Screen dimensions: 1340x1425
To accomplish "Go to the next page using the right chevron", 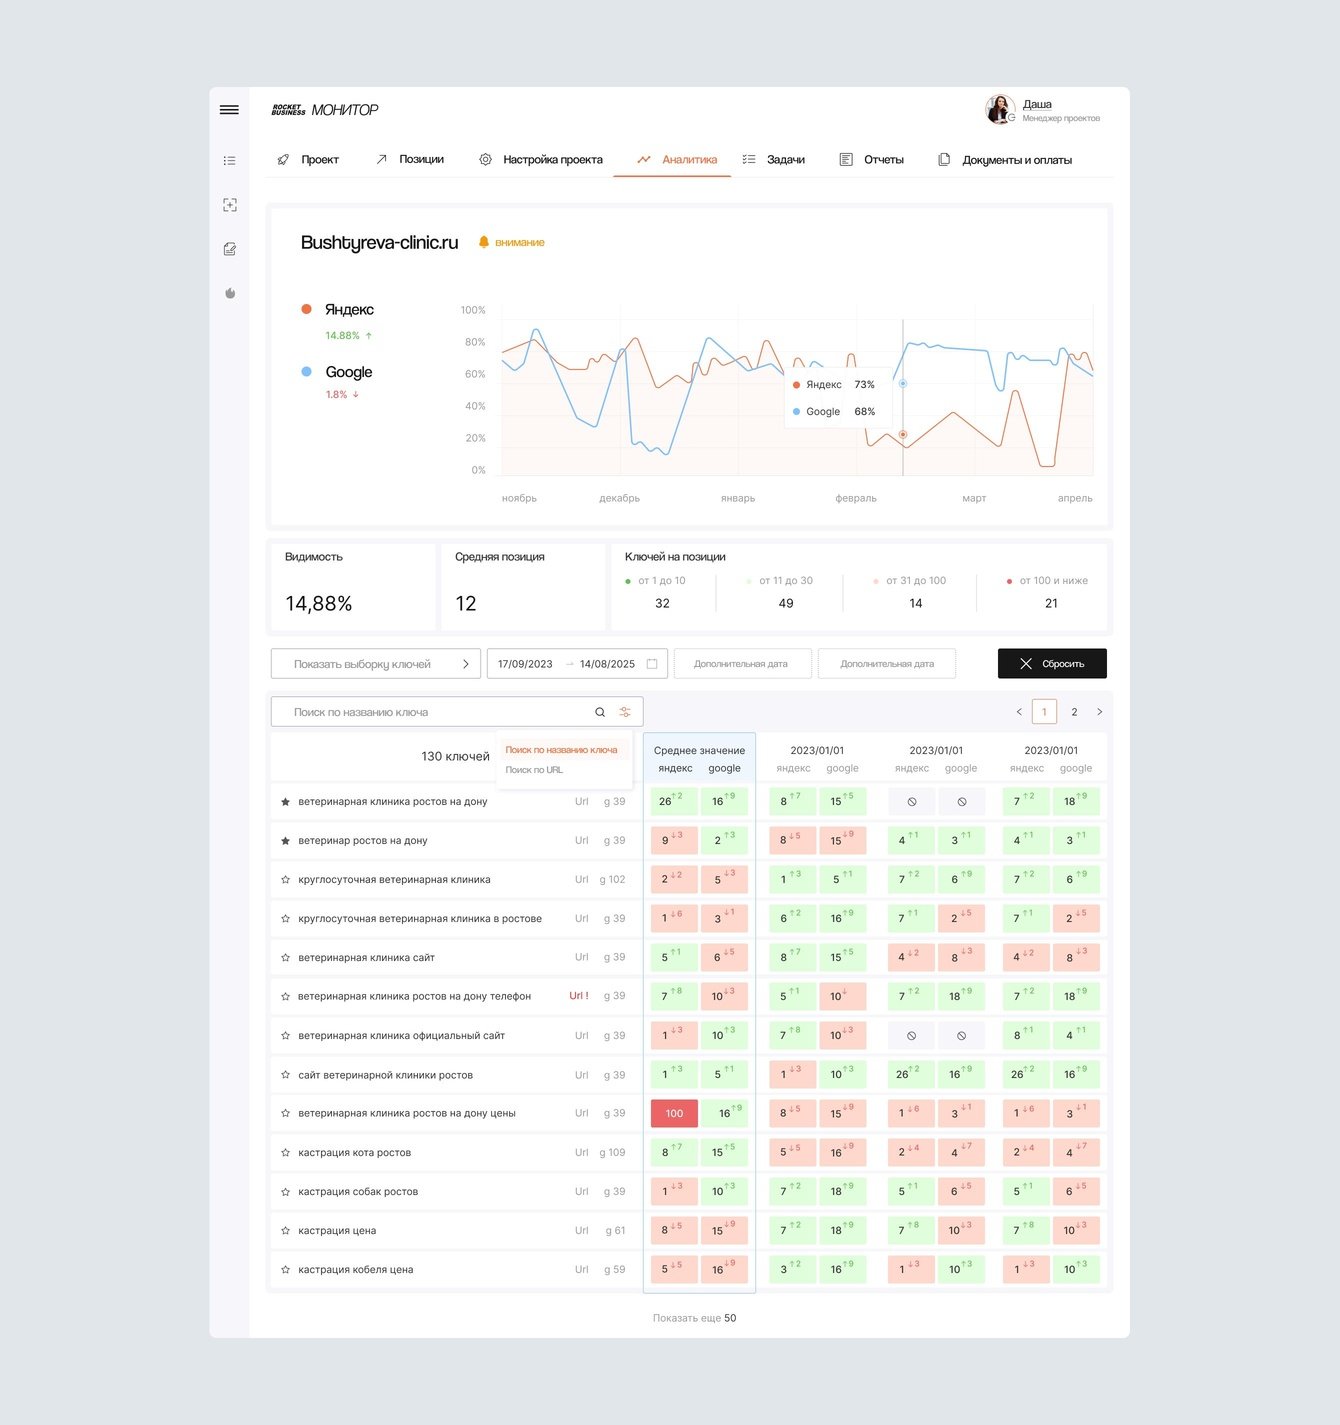I will coord(1099,712).
